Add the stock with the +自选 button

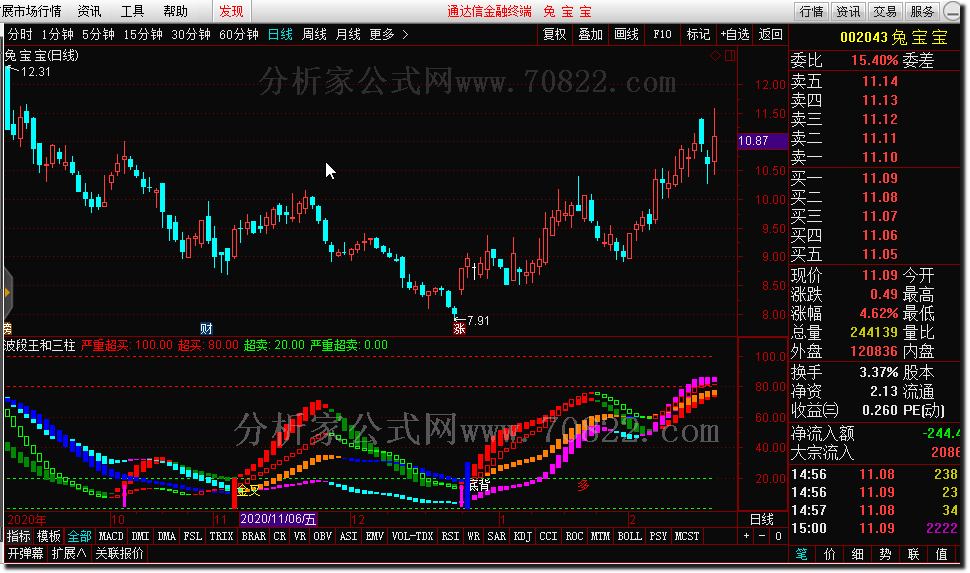[x=734, y=35]
